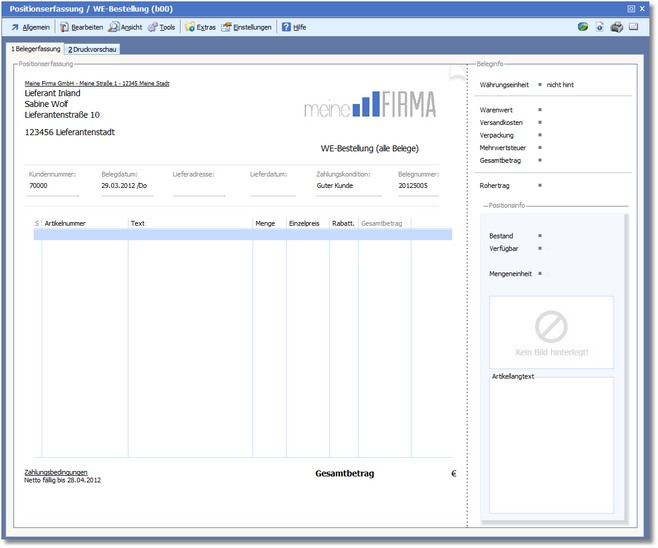Switch to the Druckvorschau tab
Screen dimensions: 658x548
pos(92,48)
